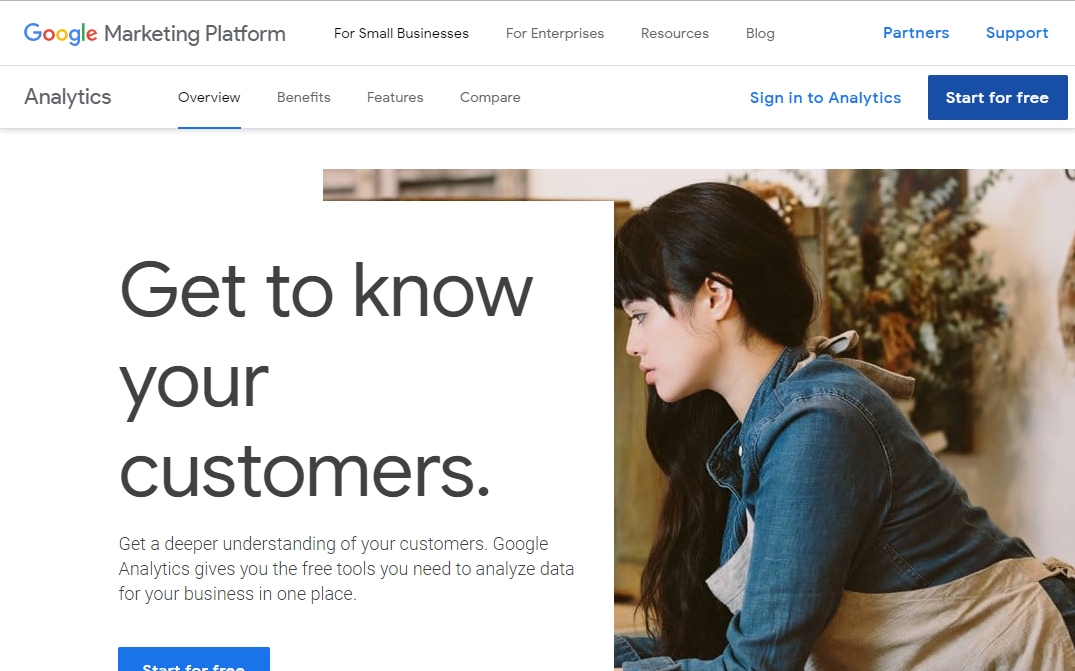Open the Support link
The height and width of the screenshot is (671, 1075).
(x=1017, y=33)
